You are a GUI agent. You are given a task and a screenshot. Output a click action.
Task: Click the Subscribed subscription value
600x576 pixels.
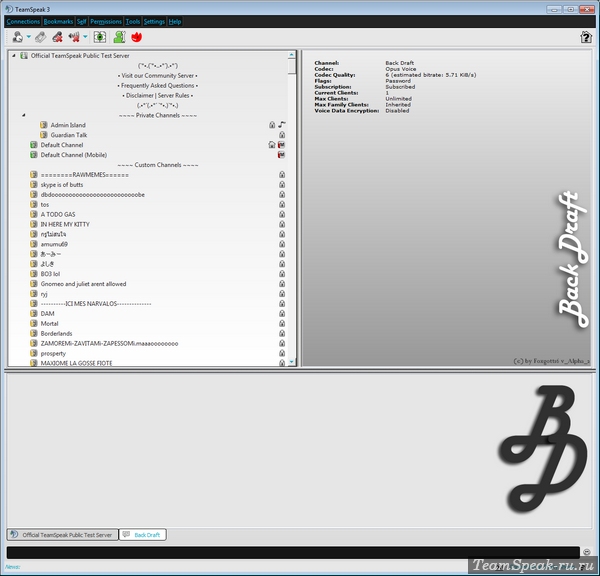tap(400, 87)
